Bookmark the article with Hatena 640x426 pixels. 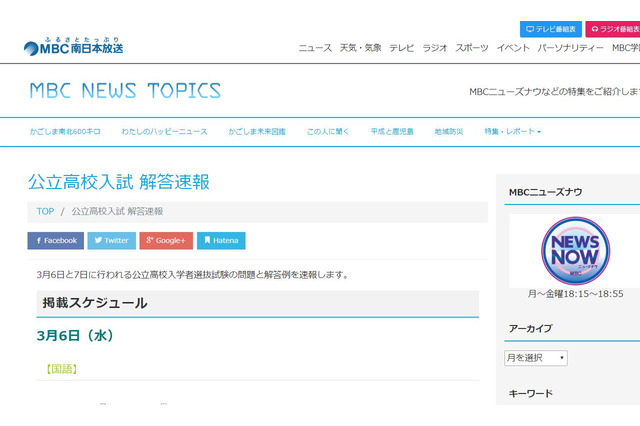pyautogui.click(x=221, y=240)
